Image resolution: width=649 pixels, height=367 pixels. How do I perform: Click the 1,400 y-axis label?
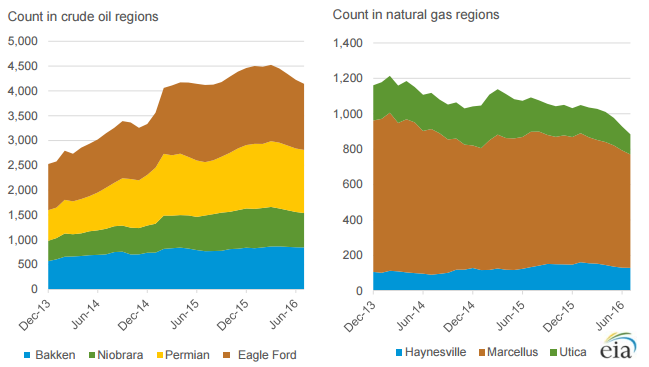tap(348, 43)
